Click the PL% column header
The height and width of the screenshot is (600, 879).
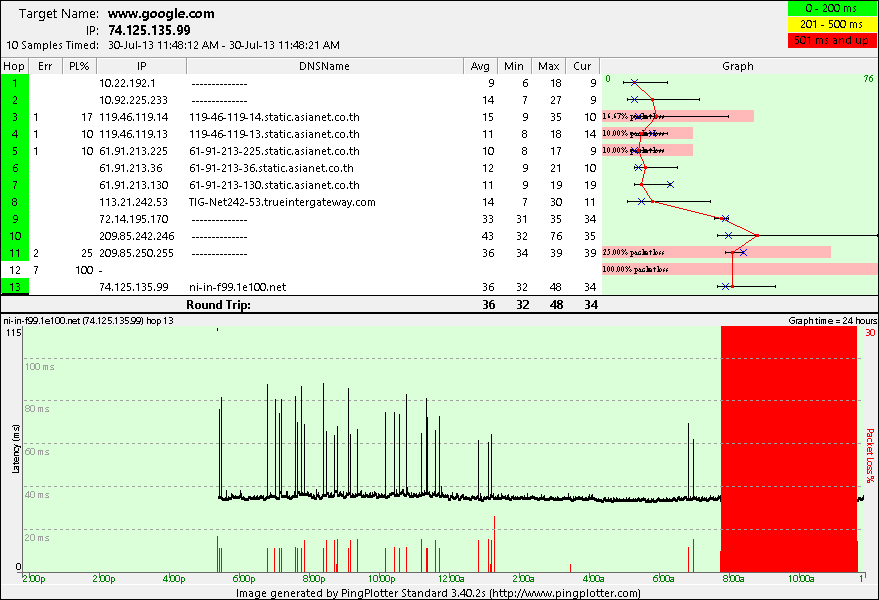(80, 66)
